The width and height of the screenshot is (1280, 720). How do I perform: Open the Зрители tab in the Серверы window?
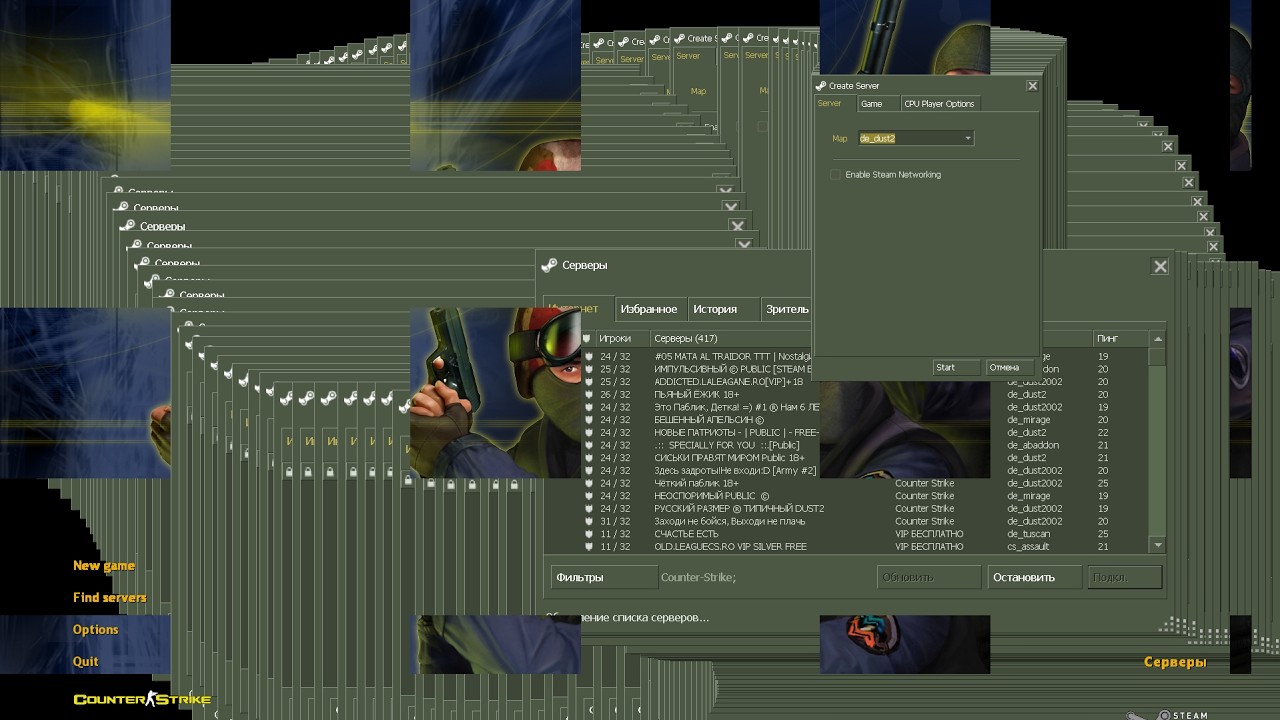click(787, 309)
